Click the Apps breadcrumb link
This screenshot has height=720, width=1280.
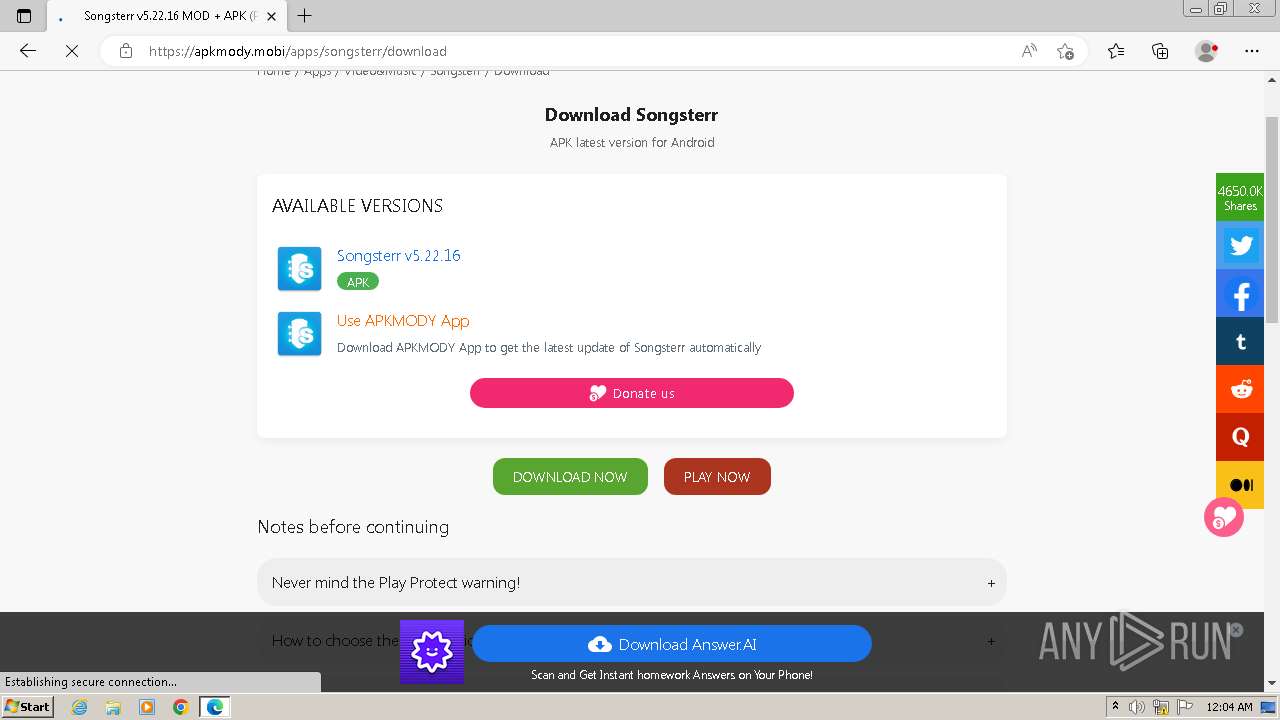click(317, 72)
